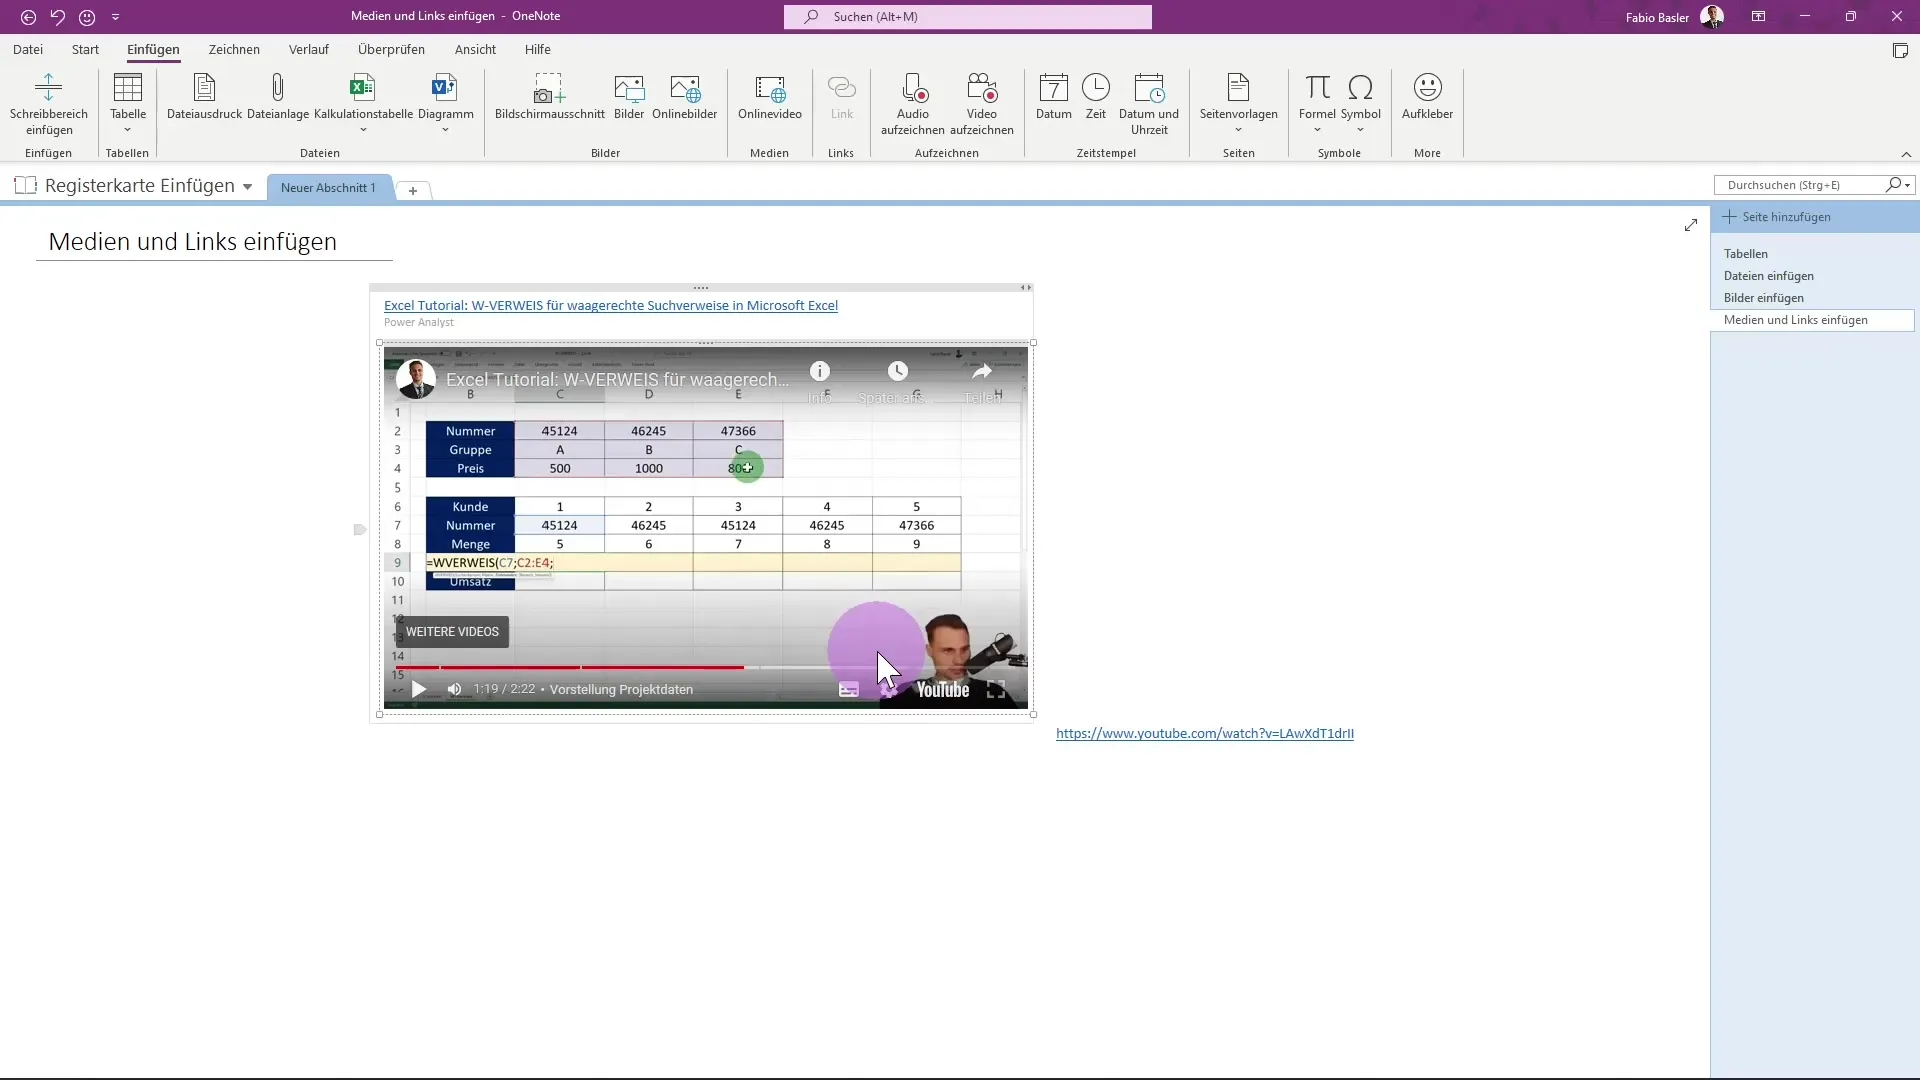
Task: Click the share arrow on video
Action: [982, 371]
